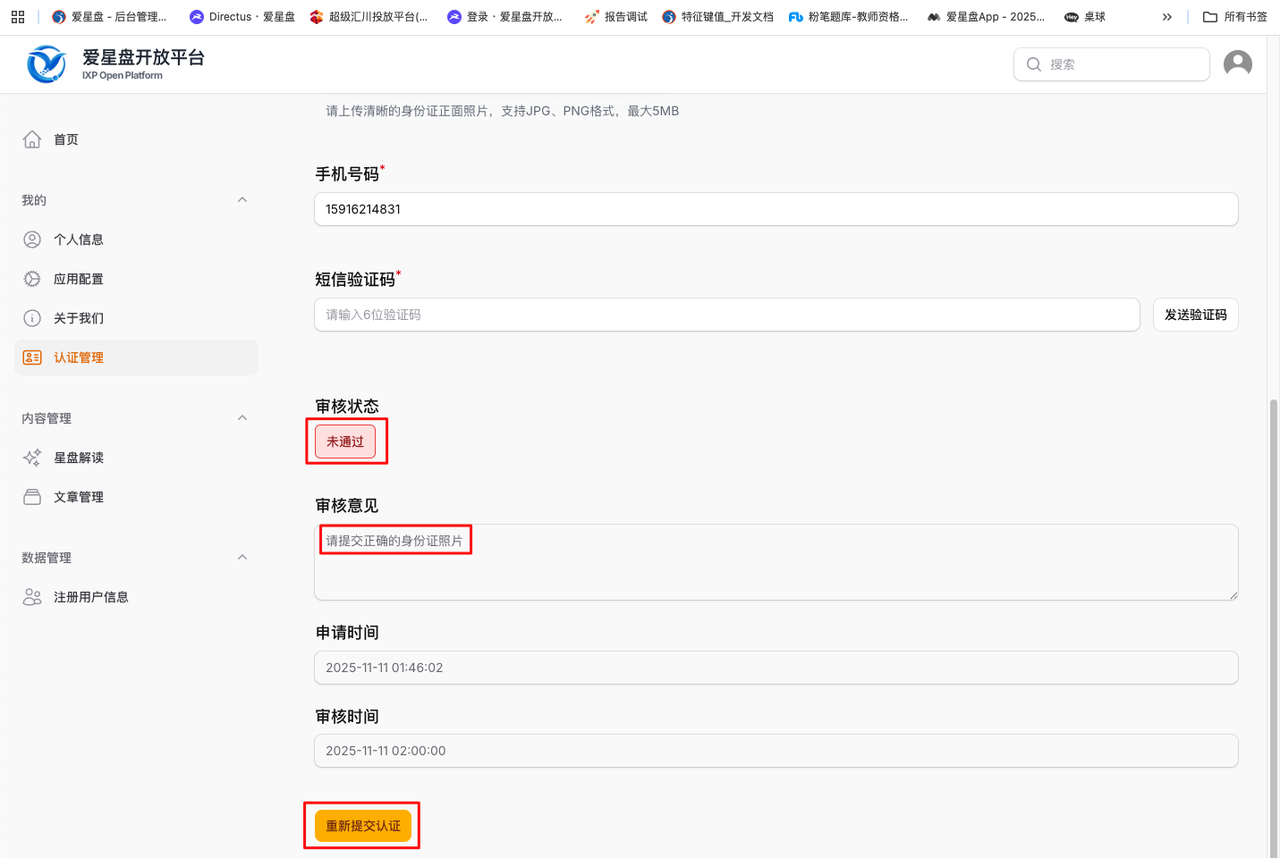Click the 应用配置 gear icon
Viewport: 1280px width, 858px height.
(x=32, y=279)
